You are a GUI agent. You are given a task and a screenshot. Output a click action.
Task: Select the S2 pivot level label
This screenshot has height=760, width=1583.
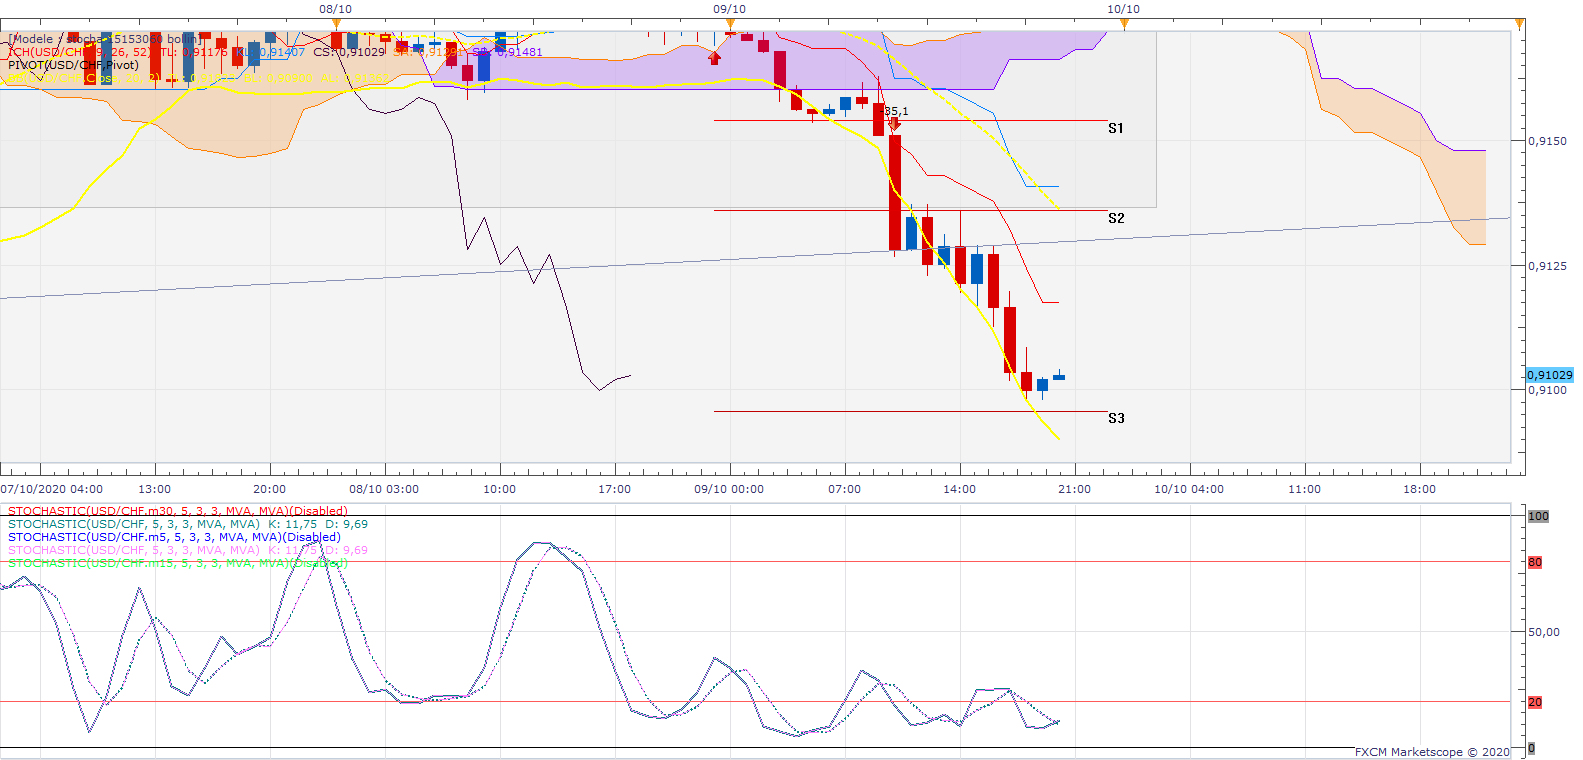tap(1116, 218)
